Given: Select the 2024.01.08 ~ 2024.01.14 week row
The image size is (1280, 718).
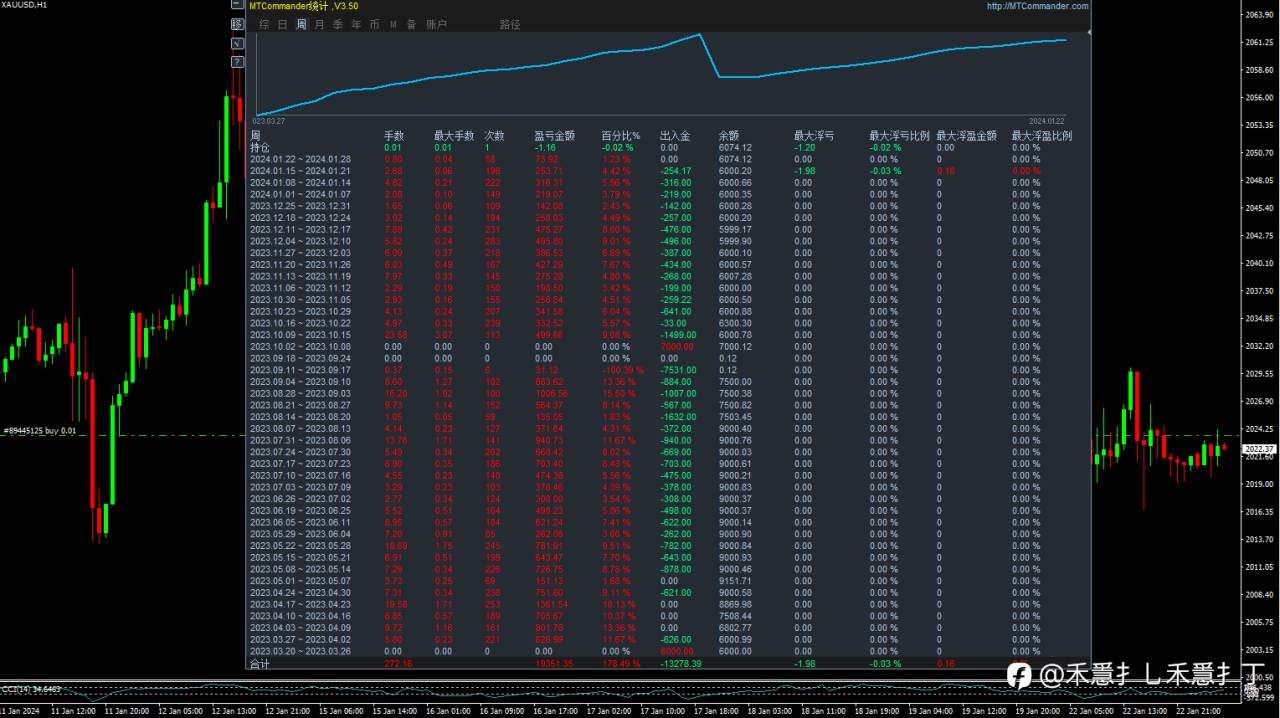Looking at the screenshot, I should pyautogui.click(x=668, y=182).
